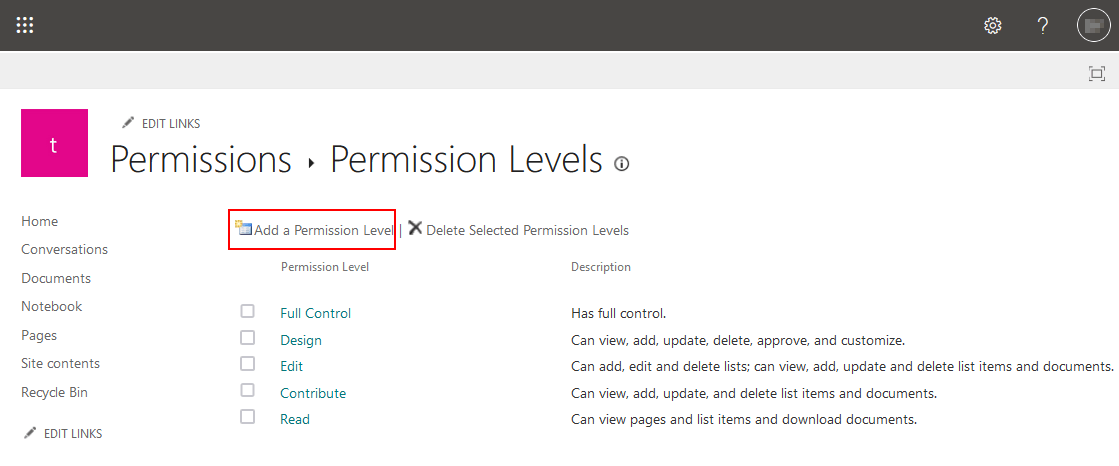The height and width of the screenshot is (466, 1119).
Task: Open the user account avatar menu
Action: click(1094, 26)
